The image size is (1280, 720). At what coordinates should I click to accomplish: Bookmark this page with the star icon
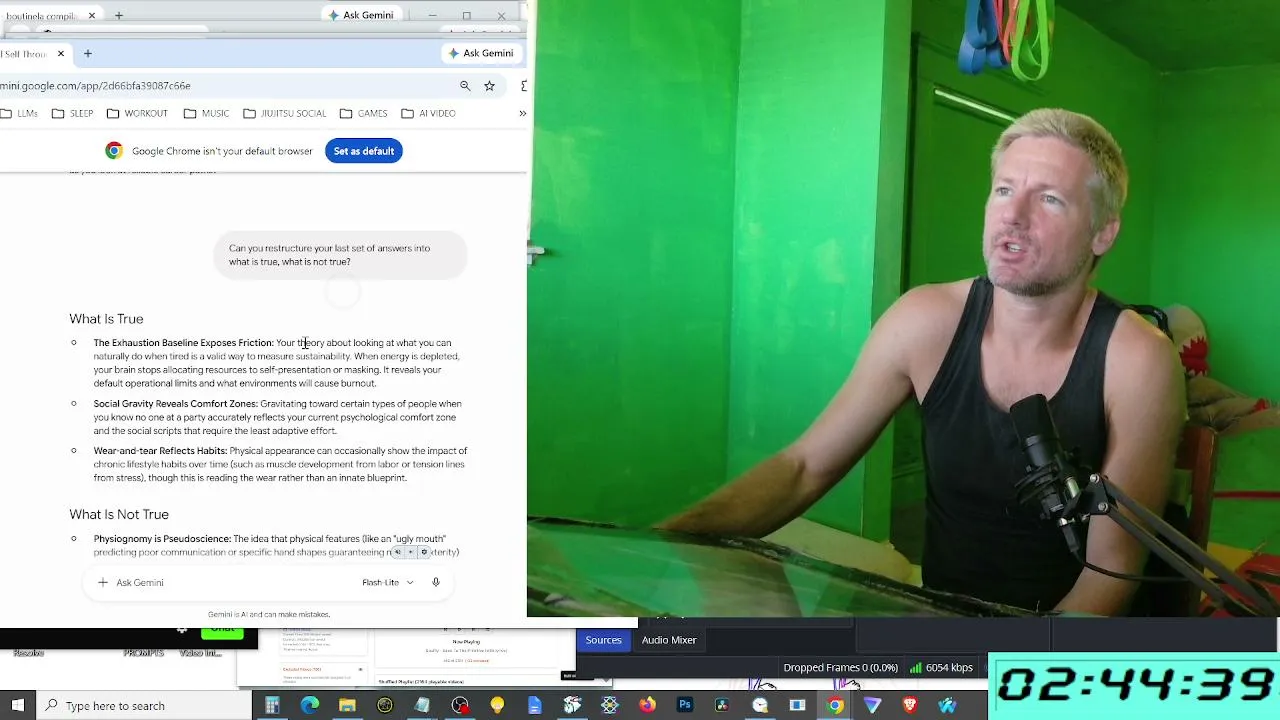point(489,86)
